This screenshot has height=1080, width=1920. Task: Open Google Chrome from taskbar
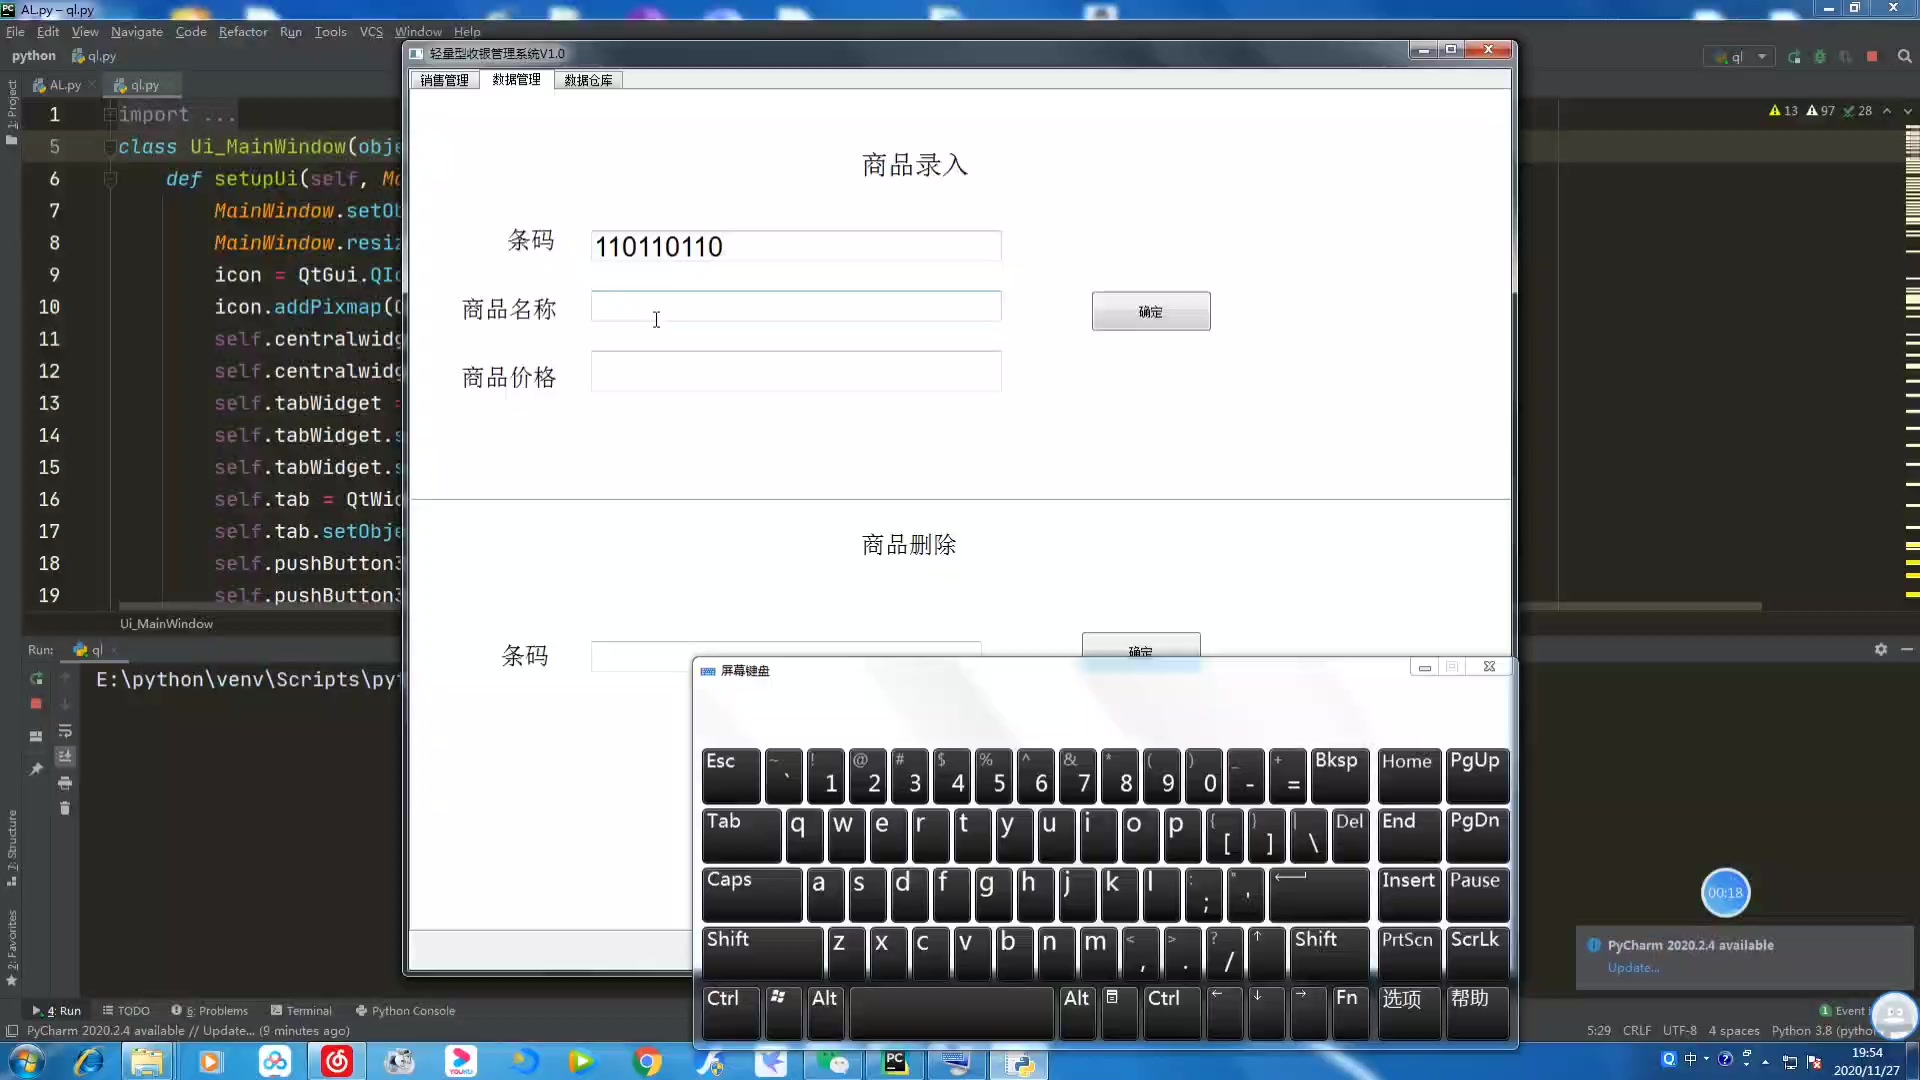(648, 1062)
